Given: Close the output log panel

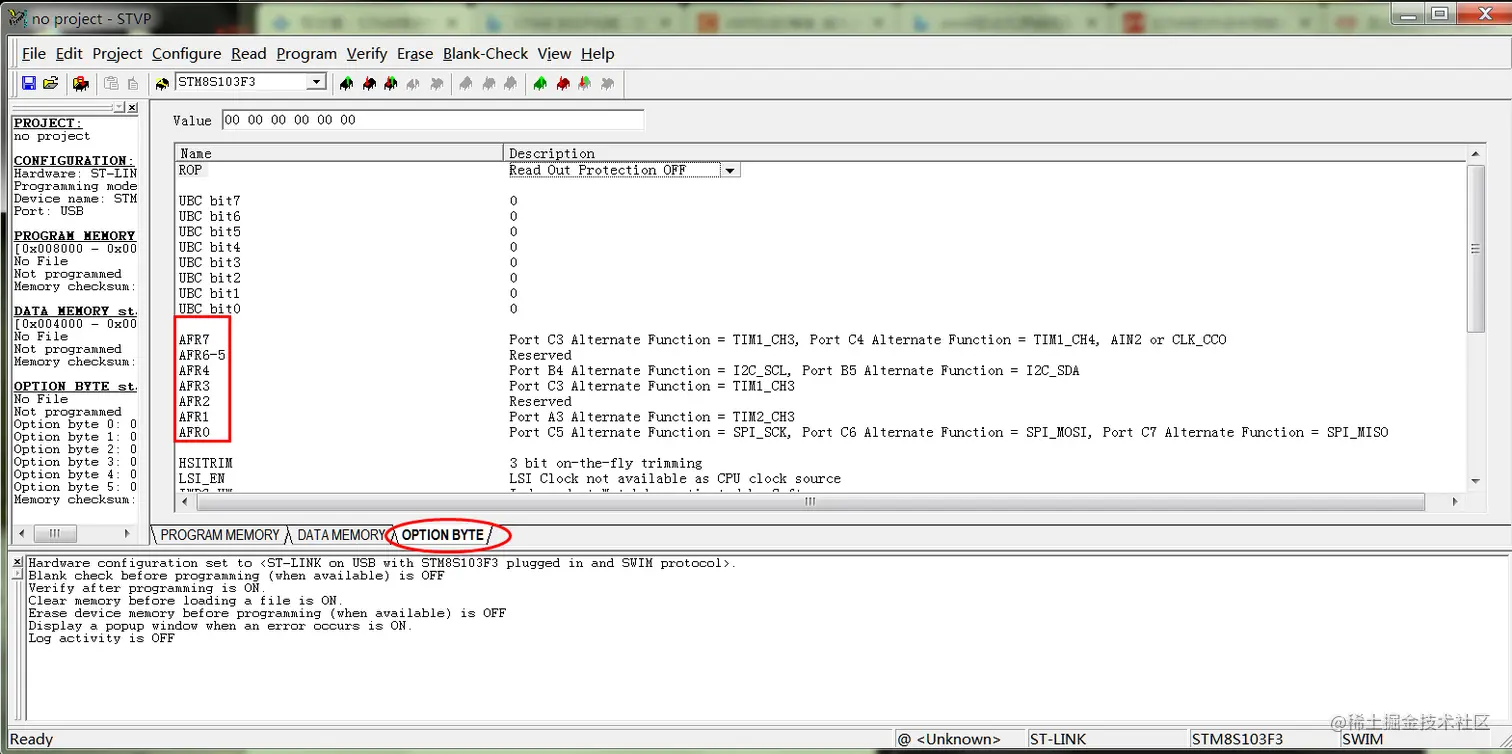Looking at the screenshot, I should click(x=17, y=563).
